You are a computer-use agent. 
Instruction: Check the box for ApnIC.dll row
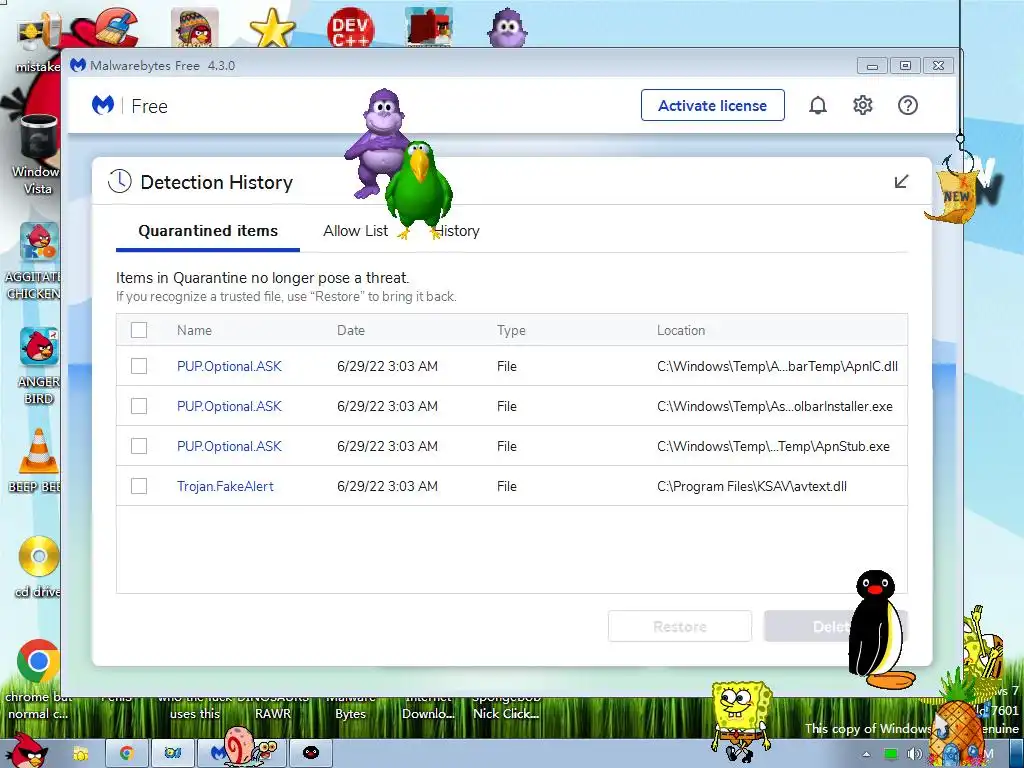[138, 366]
